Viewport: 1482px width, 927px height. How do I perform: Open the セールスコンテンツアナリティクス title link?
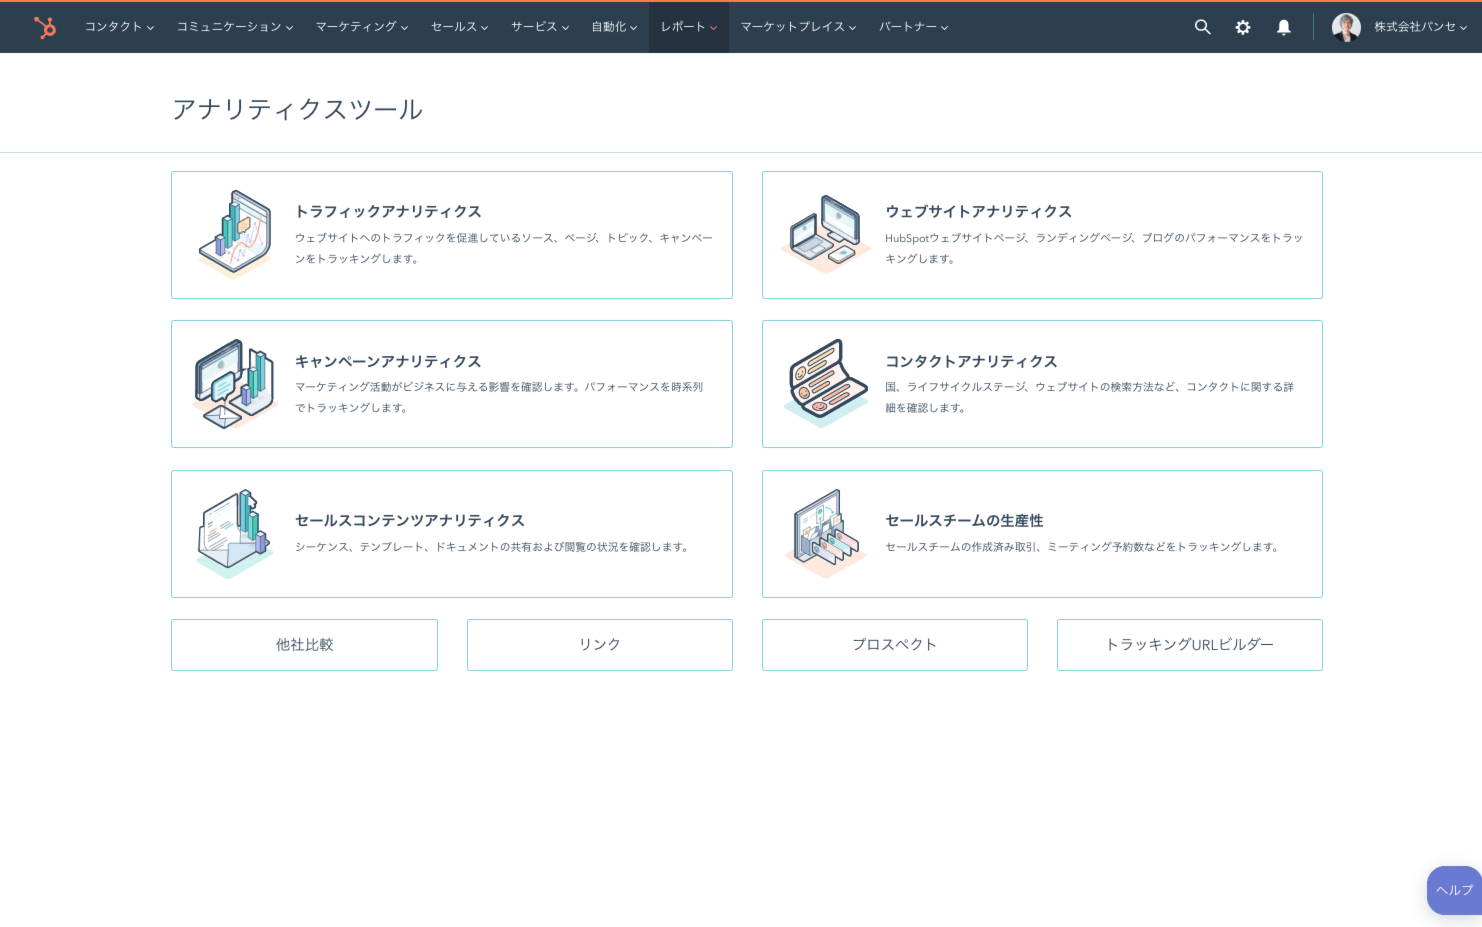click(409, 520)
